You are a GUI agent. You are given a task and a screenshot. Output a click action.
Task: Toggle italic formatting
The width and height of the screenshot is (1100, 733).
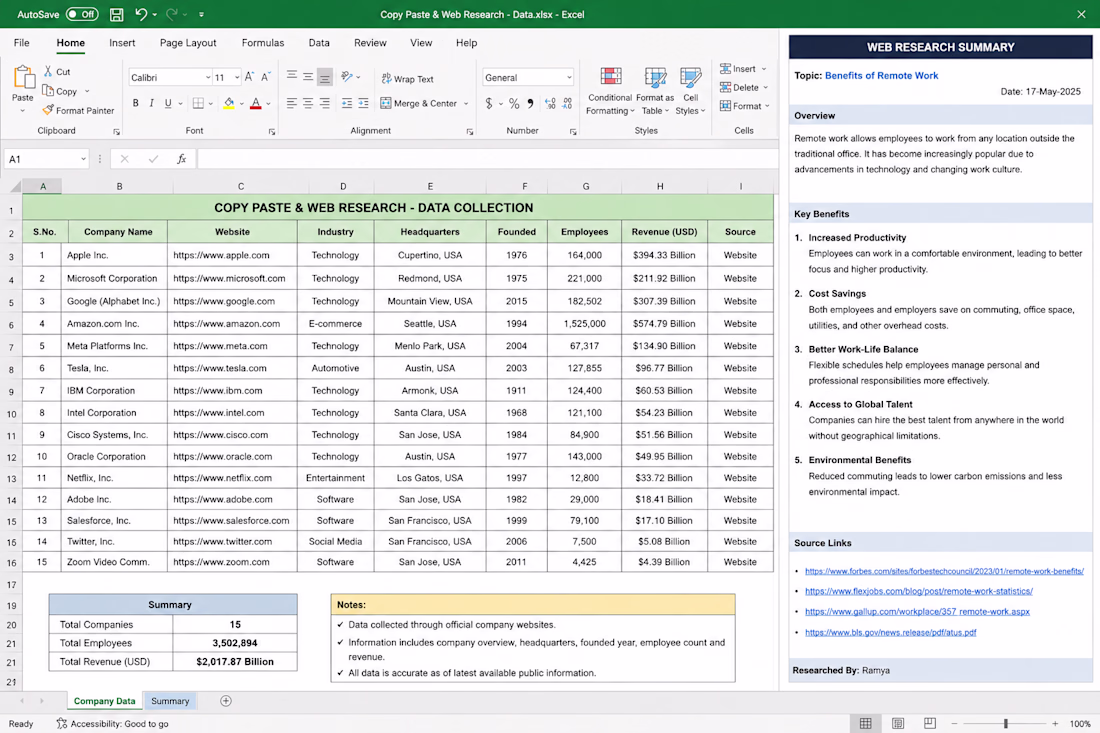pos(152,103)
